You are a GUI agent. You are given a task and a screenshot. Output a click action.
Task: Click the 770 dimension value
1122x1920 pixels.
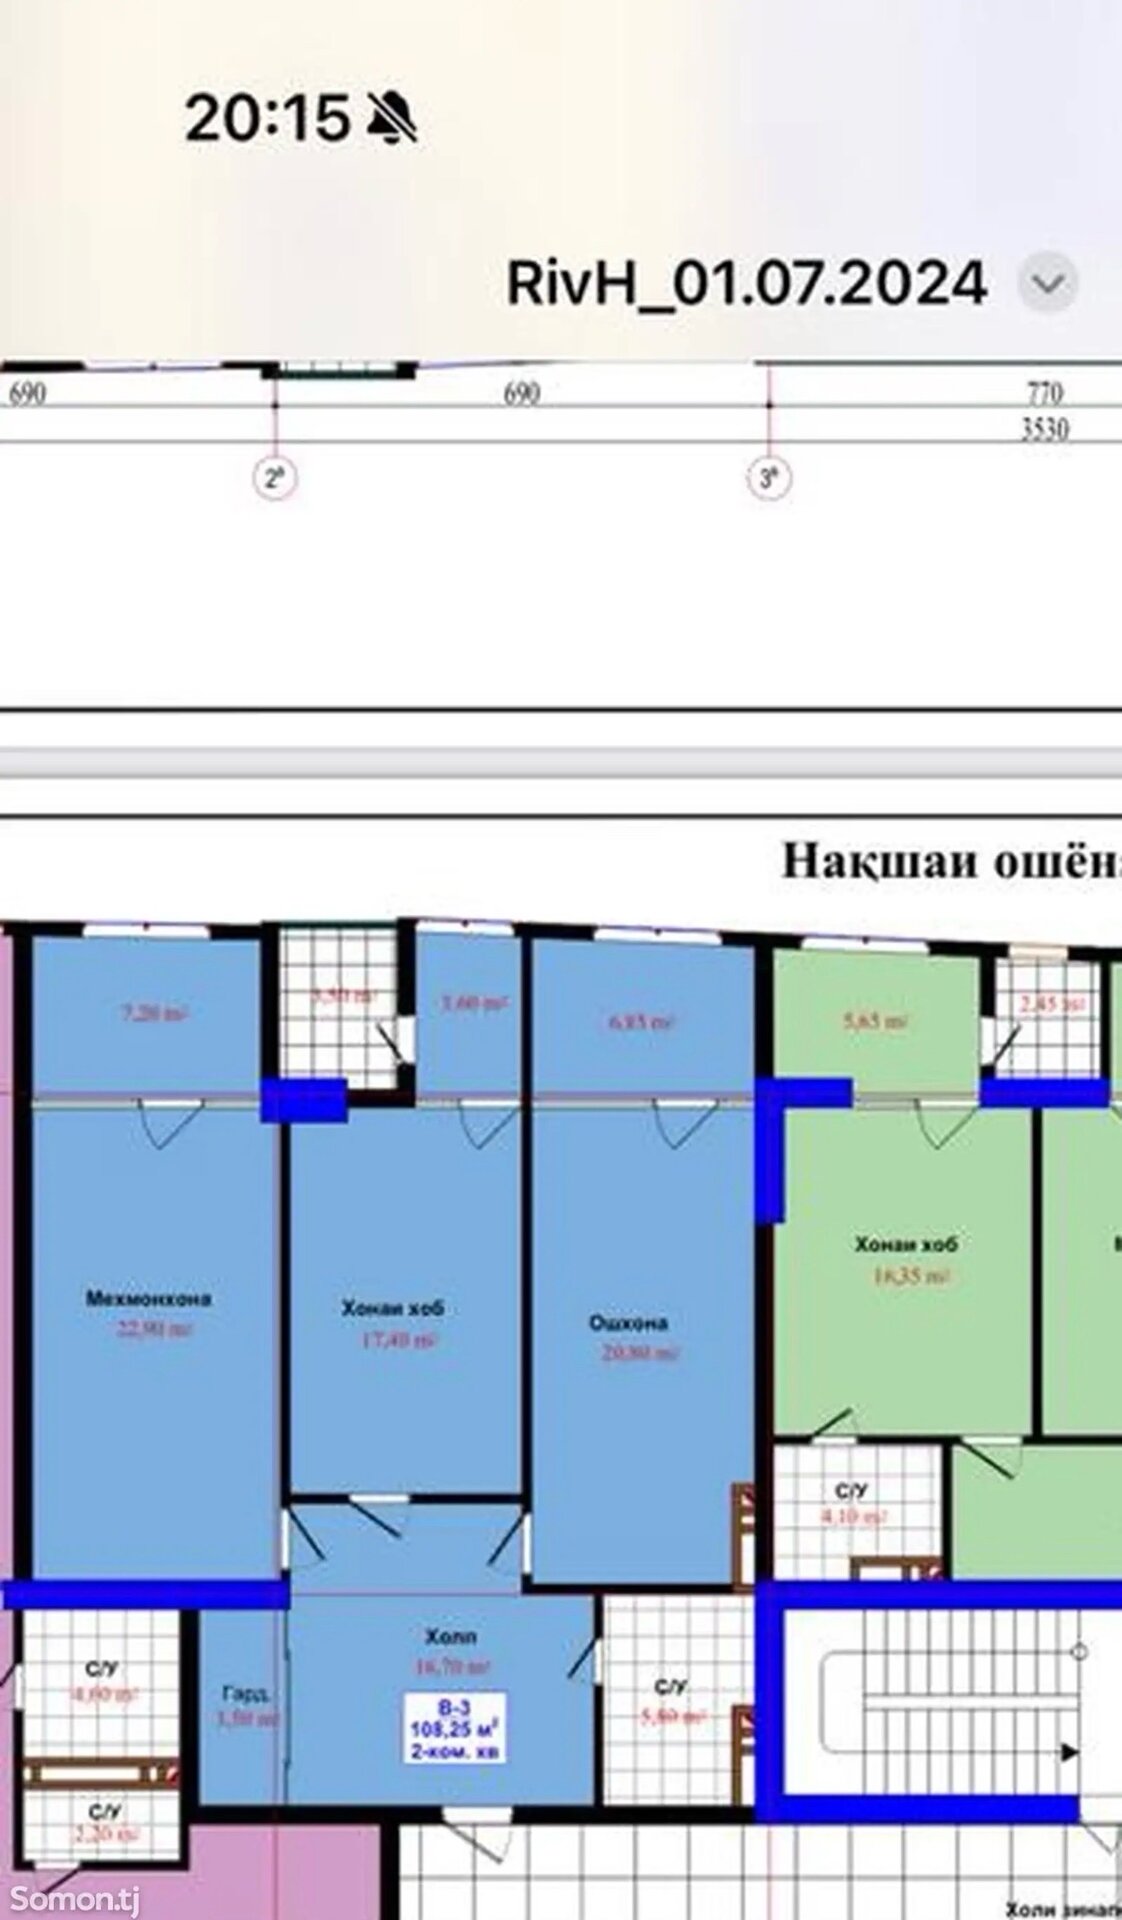coord(1045,392)
